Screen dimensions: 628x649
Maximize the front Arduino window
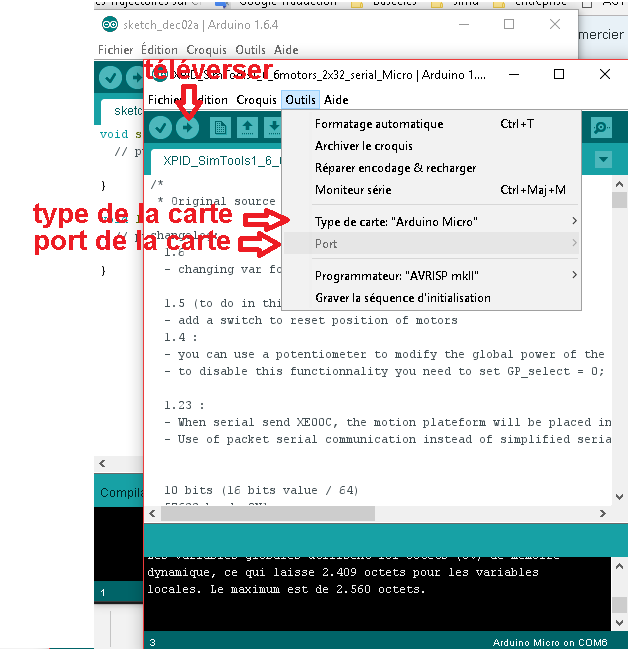[x=559, y=75]
